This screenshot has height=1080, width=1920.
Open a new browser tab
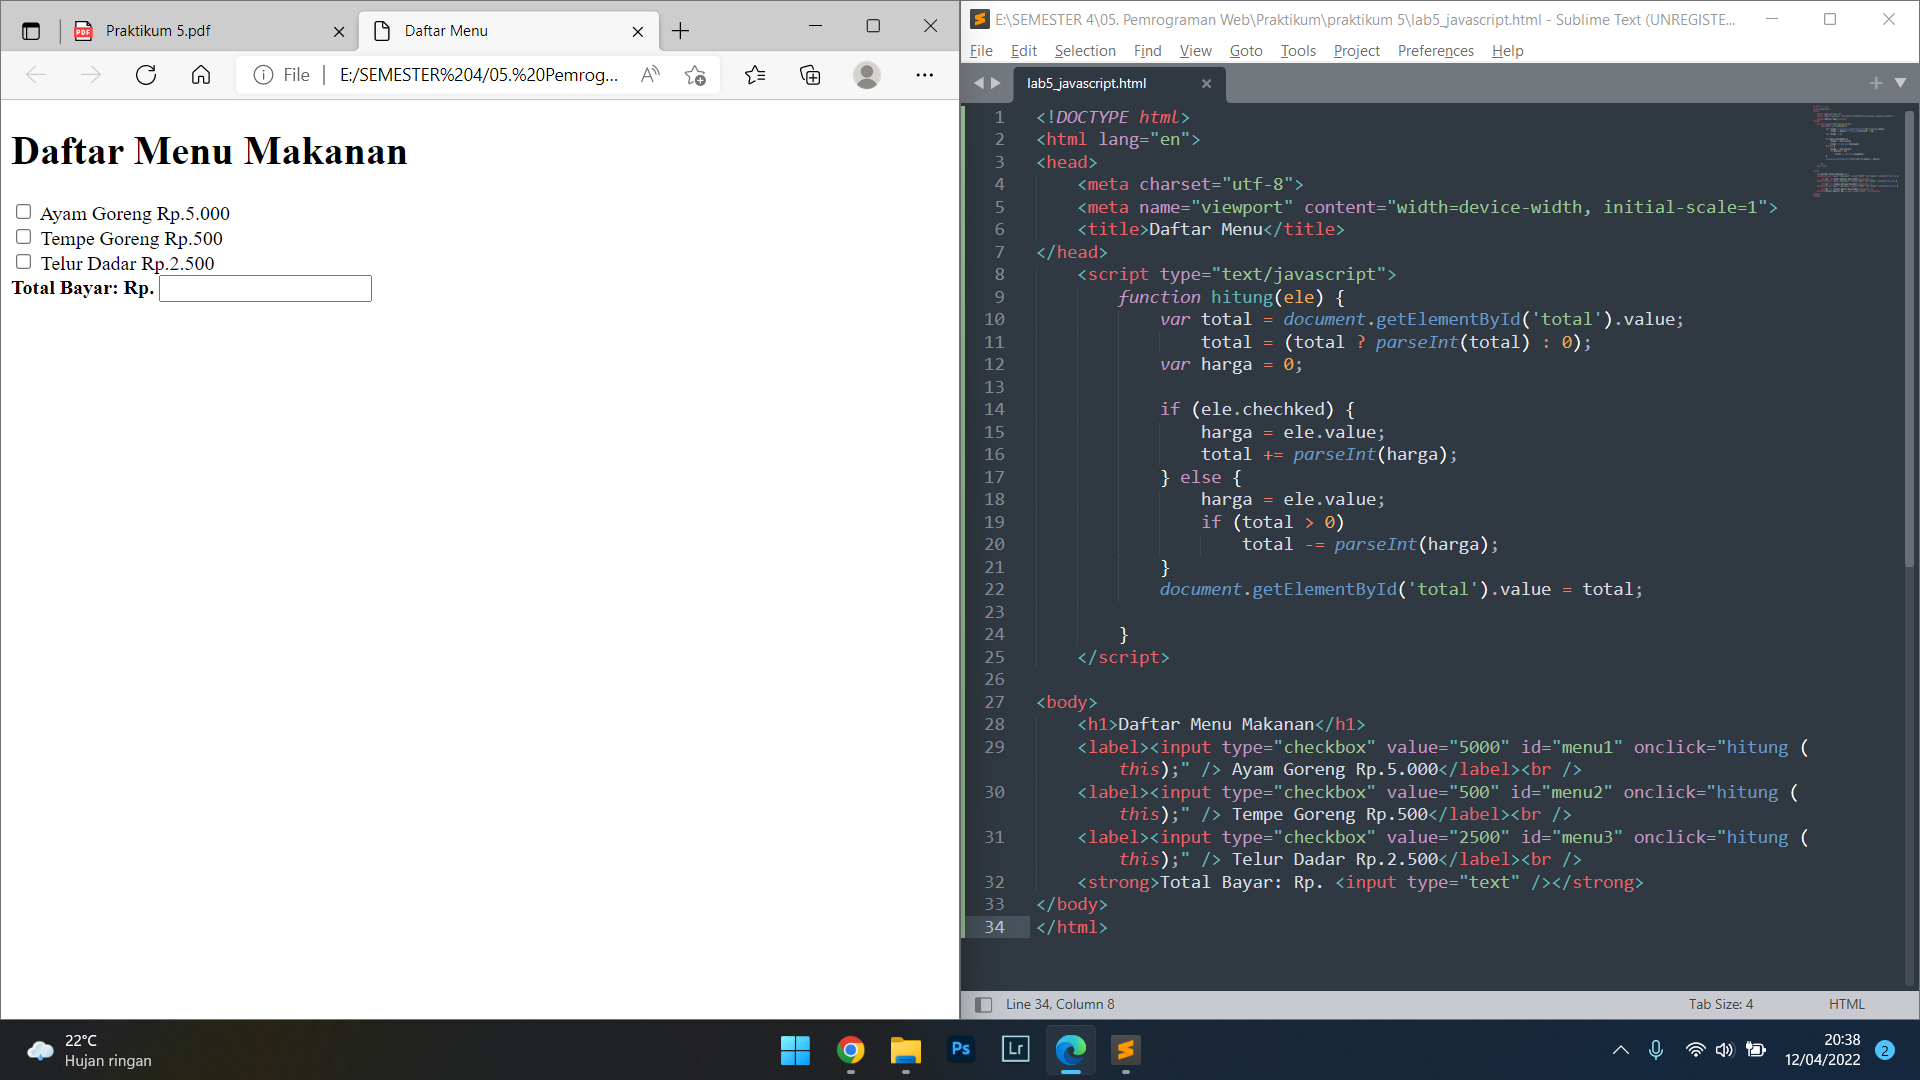680,31
